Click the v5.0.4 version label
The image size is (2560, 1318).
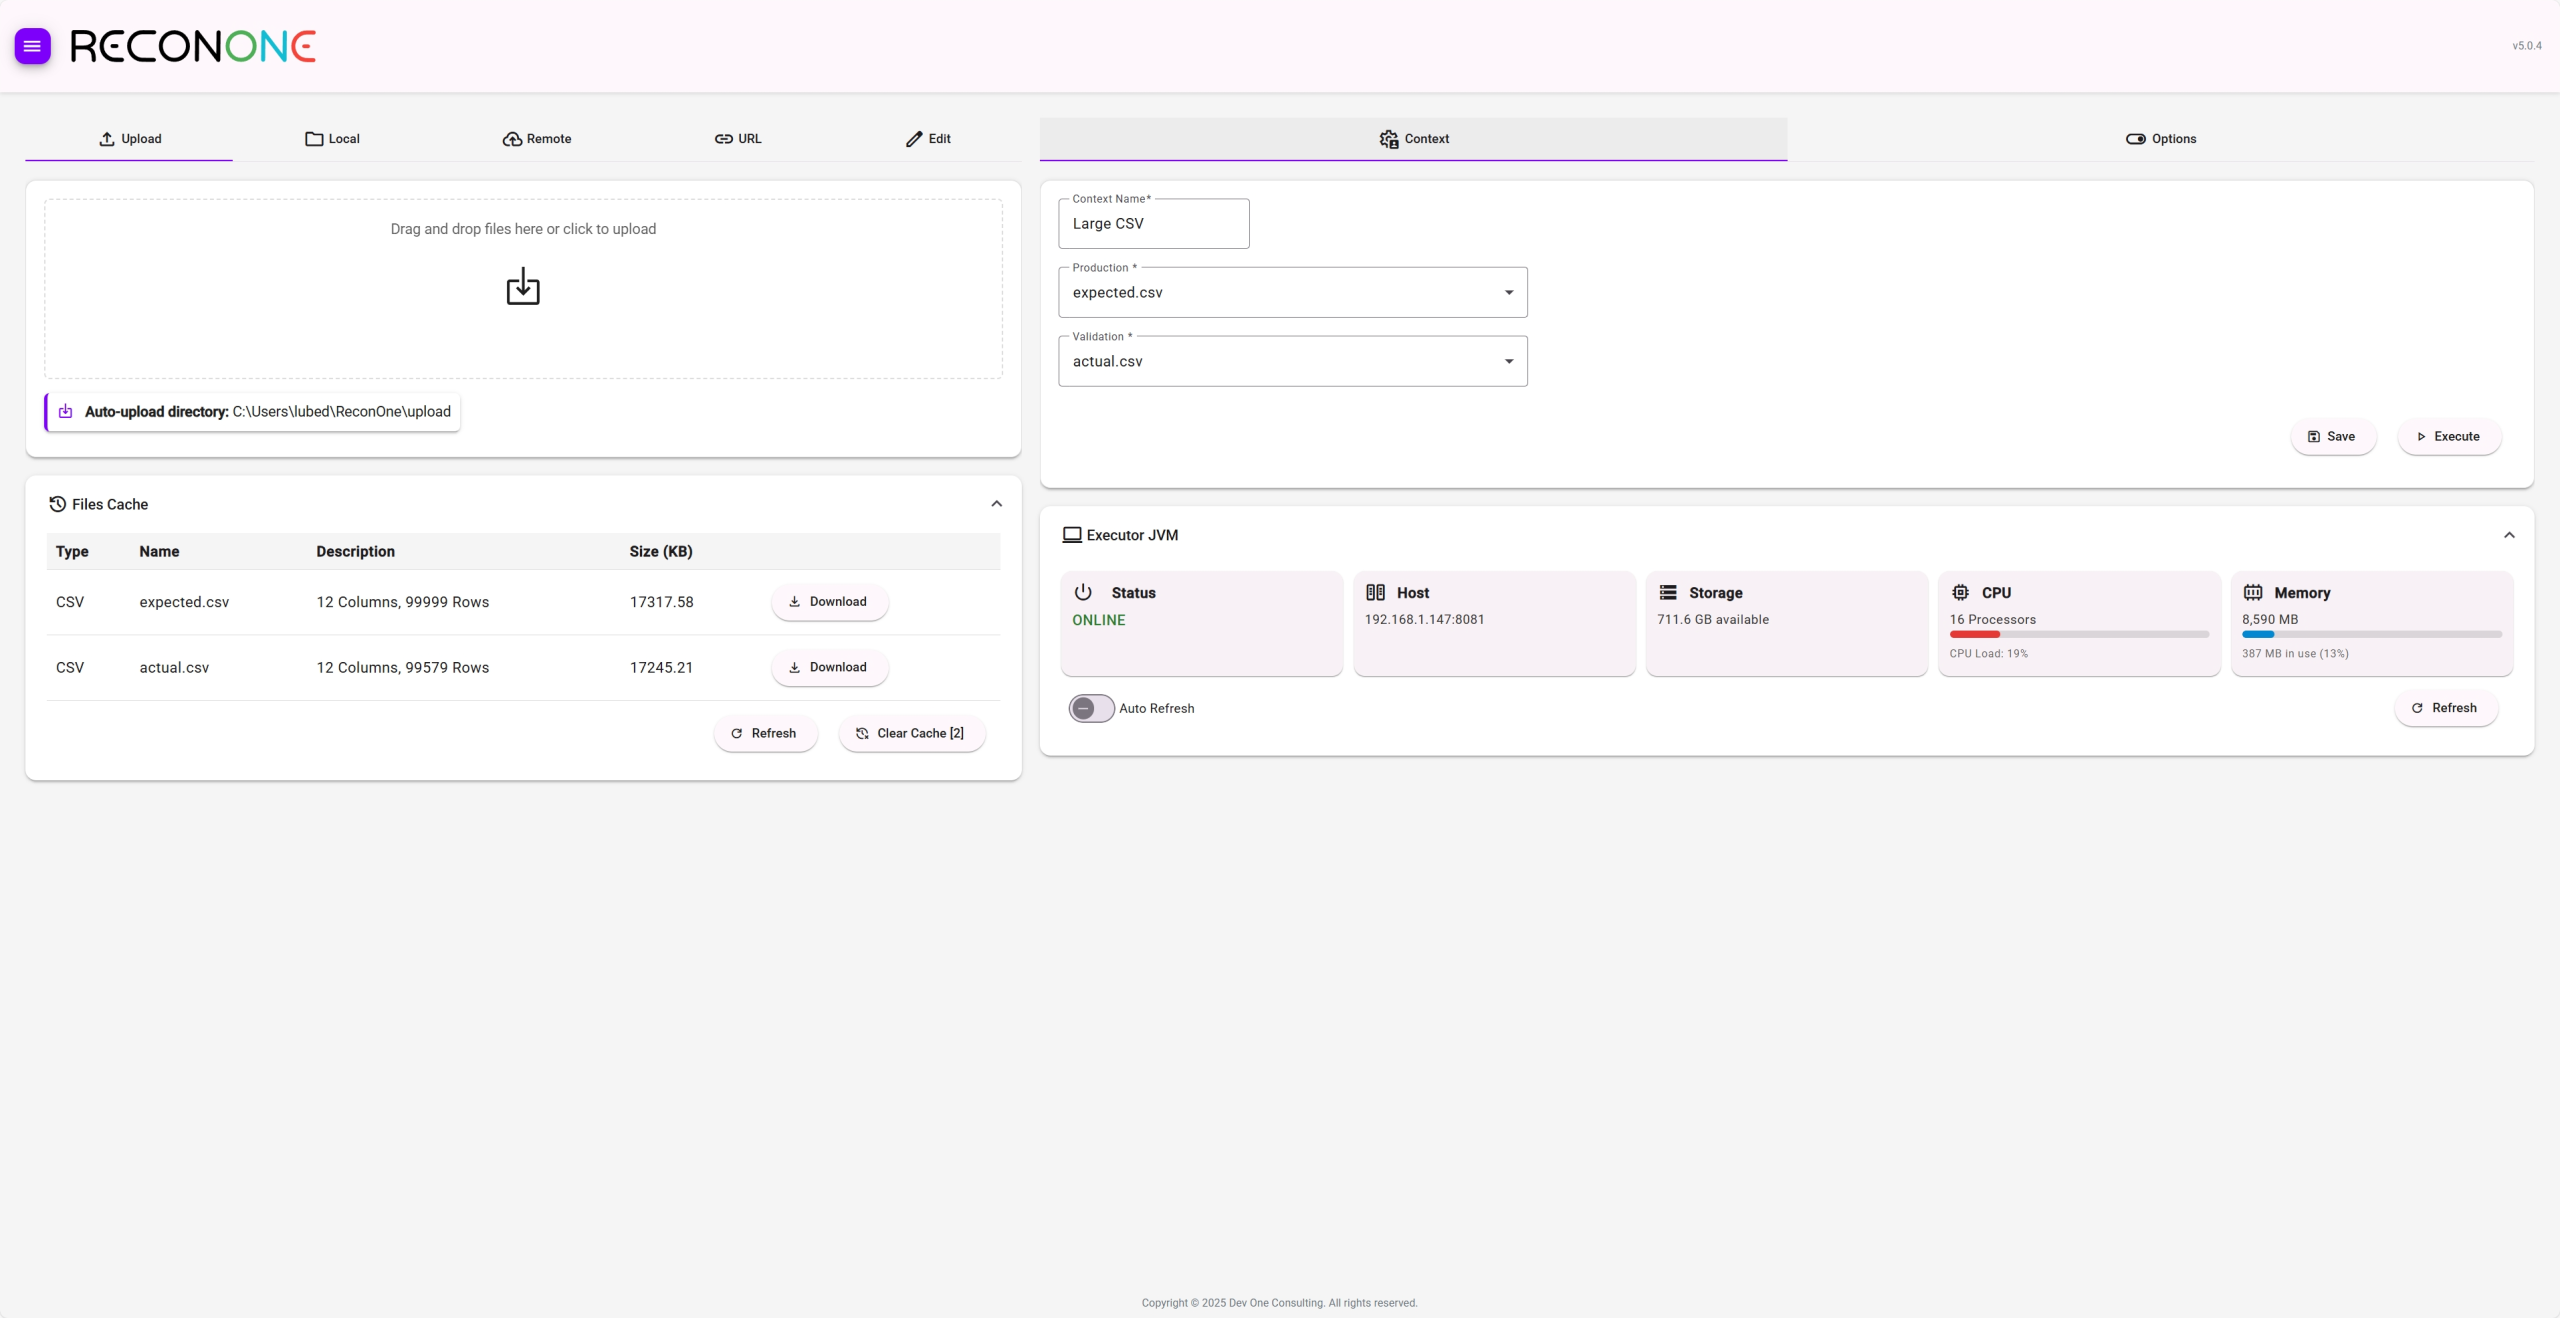coord(2527,46)
